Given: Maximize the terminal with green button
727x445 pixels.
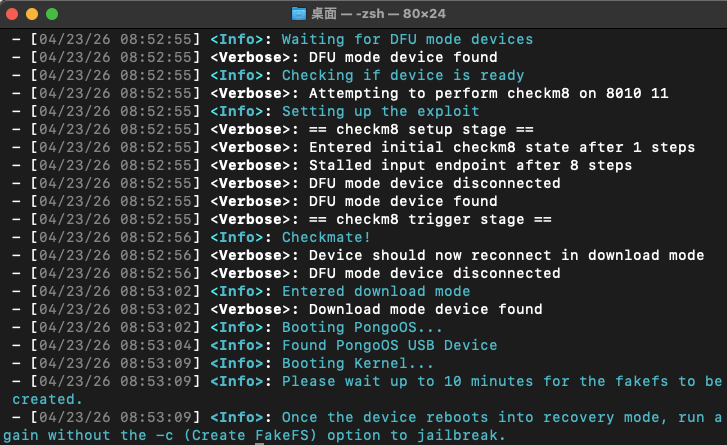Looking at the screenshot, I should tap(52, 14).
